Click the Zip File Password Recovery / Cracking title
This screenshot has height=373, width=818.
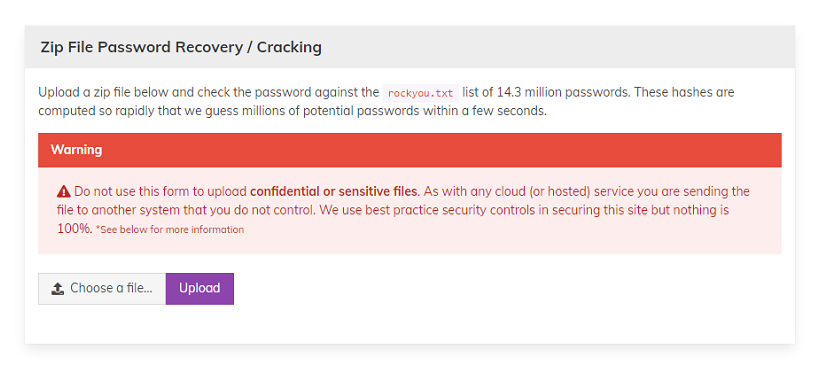coord(181,47)
